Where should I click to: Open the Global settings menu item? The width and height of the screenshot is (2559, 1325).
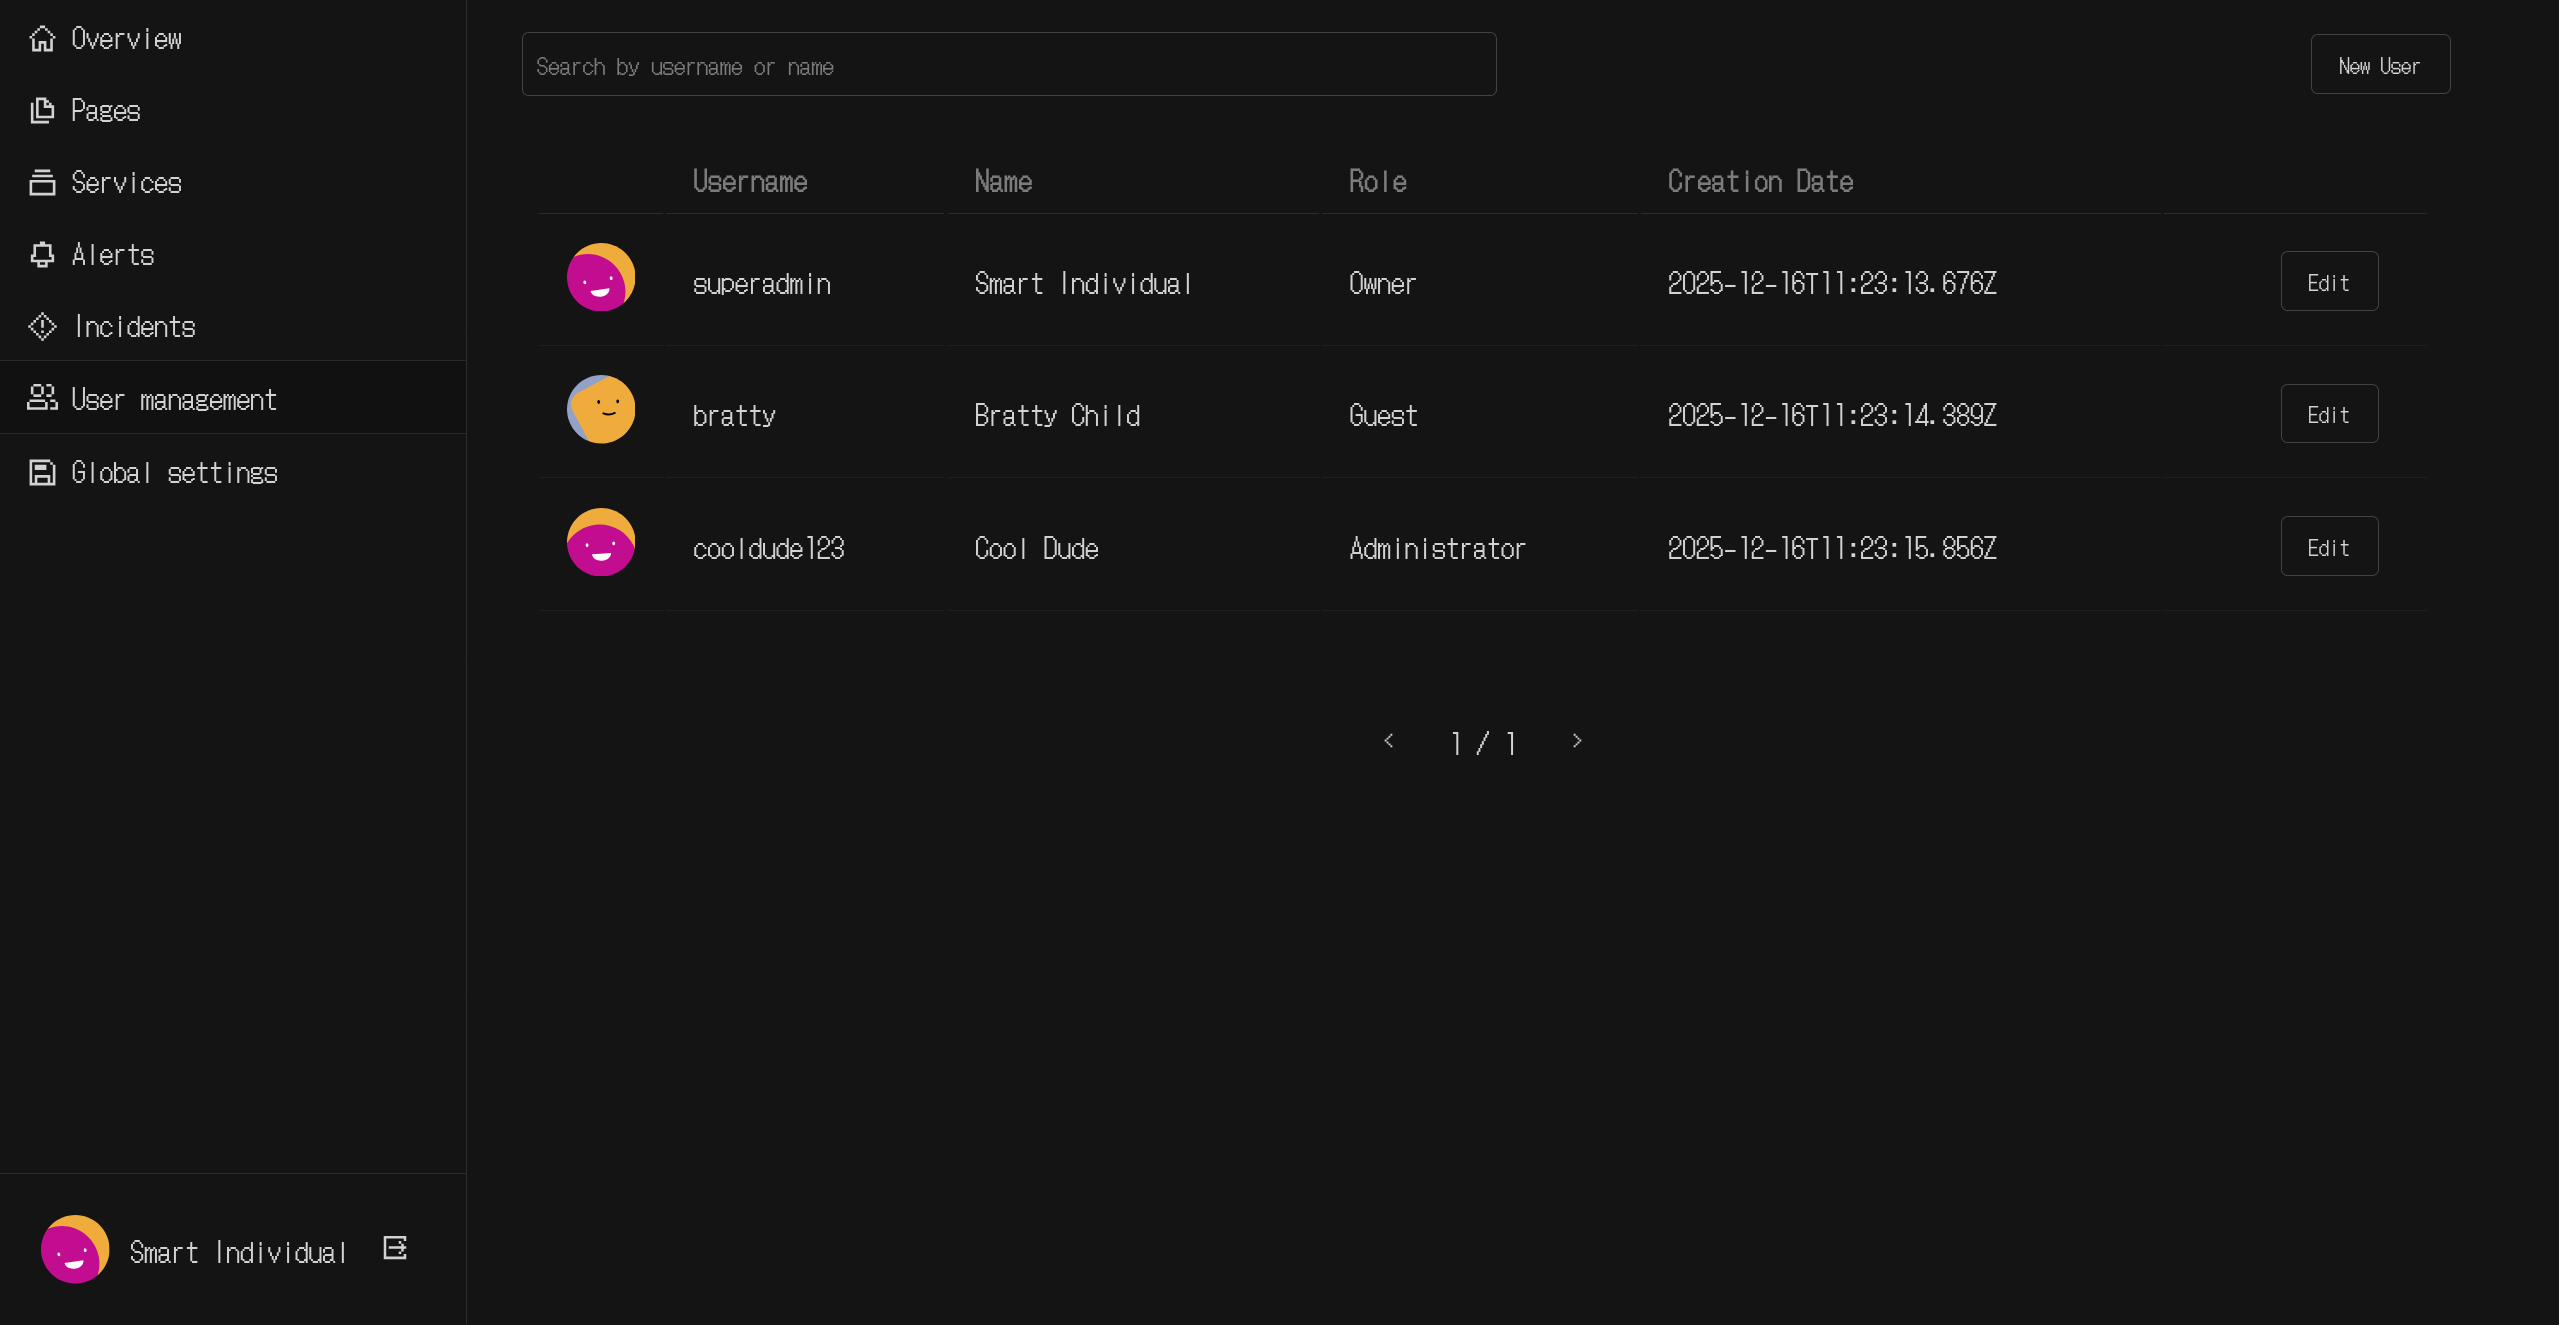[174, 472]
